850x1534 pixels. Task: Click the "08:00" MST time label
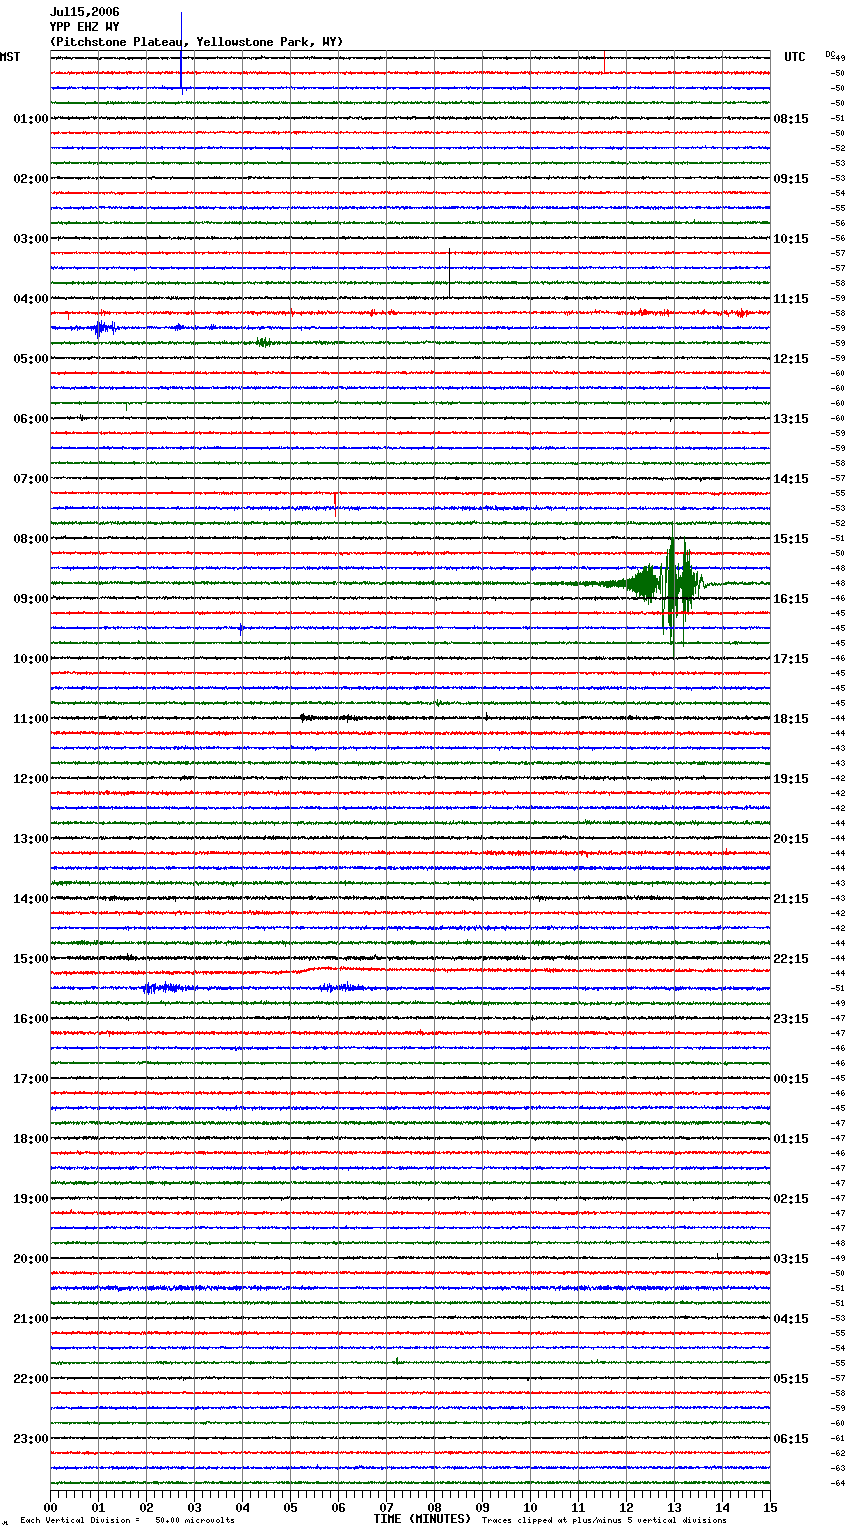31,539
